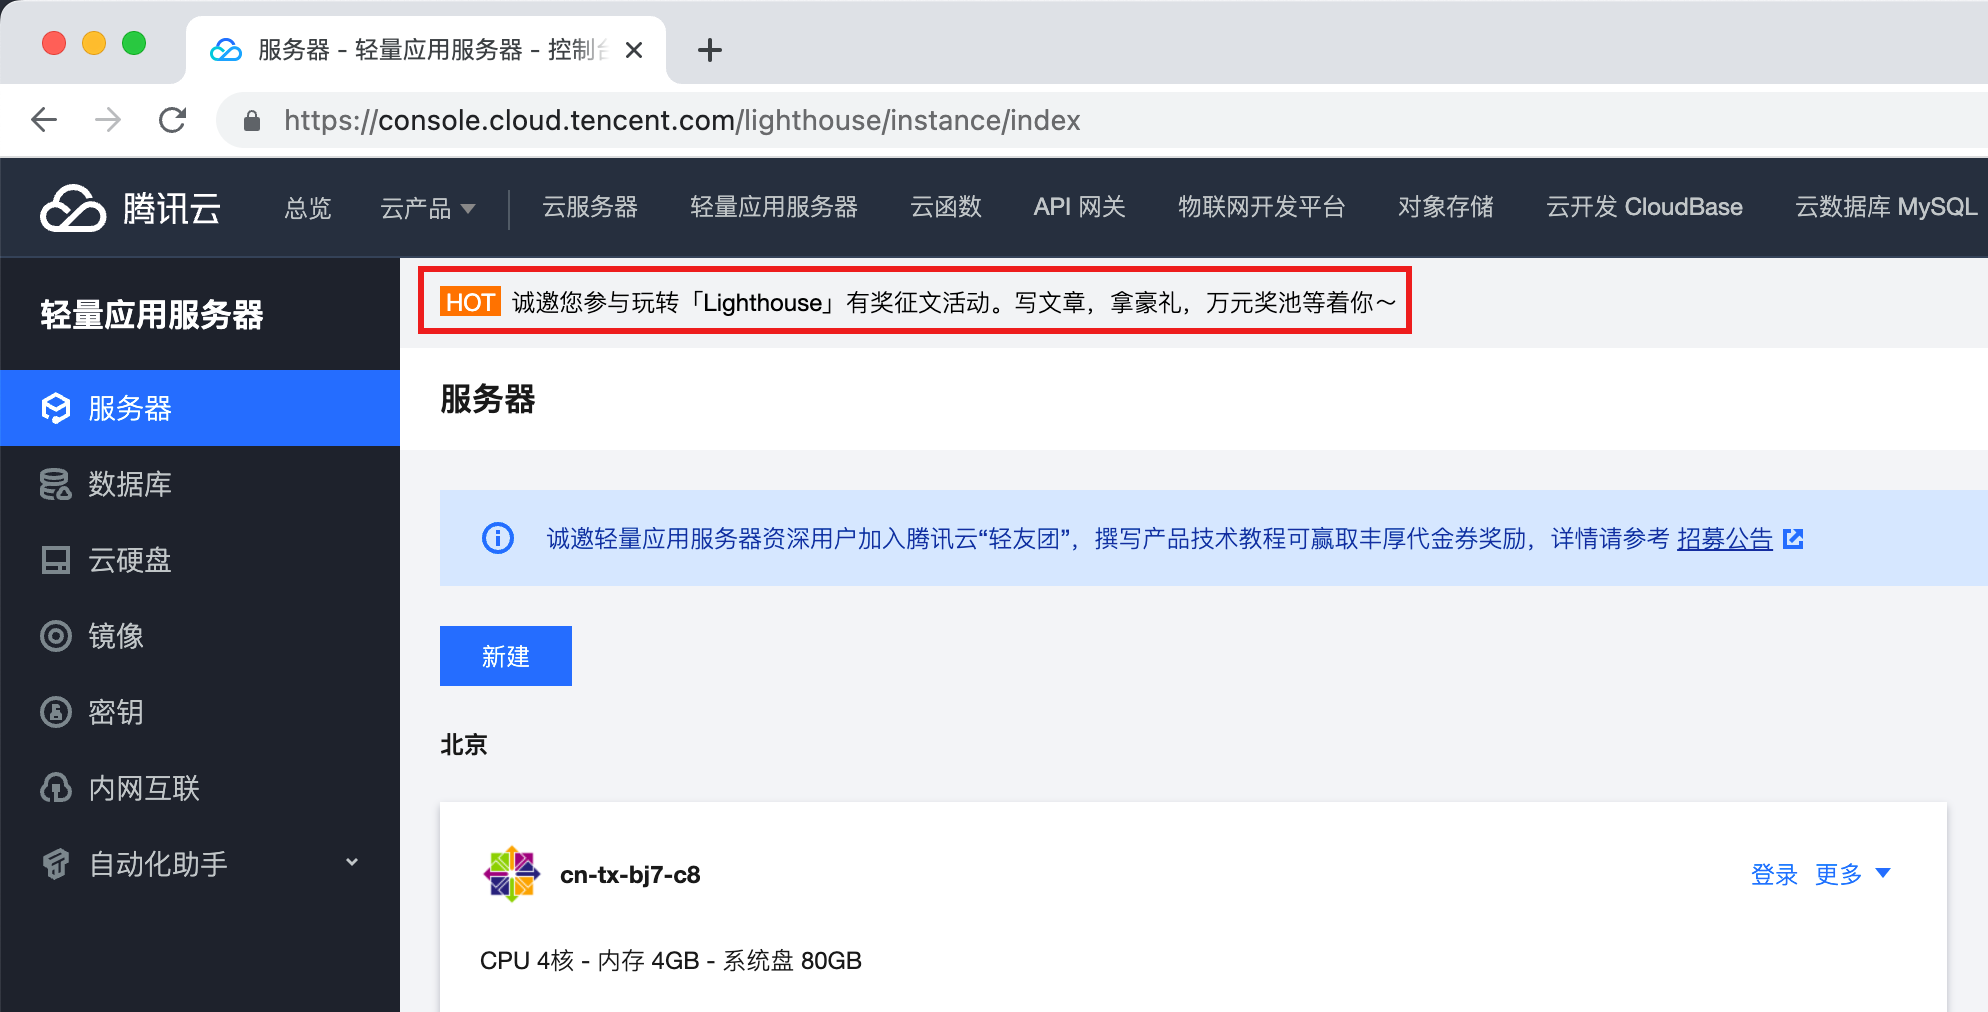Click the macOS yellow minimize button
Viewport: 1988px width, 1012px height.
coord(94,43)
